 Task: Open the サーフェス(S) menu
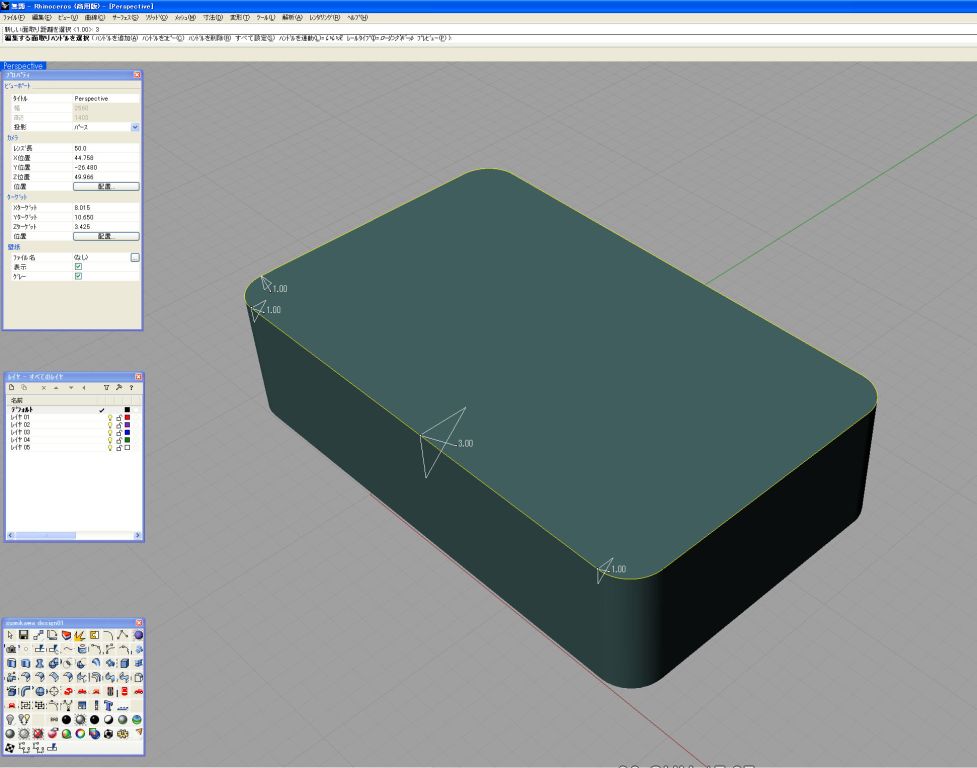pyautogui.click(x=125, y=18)
